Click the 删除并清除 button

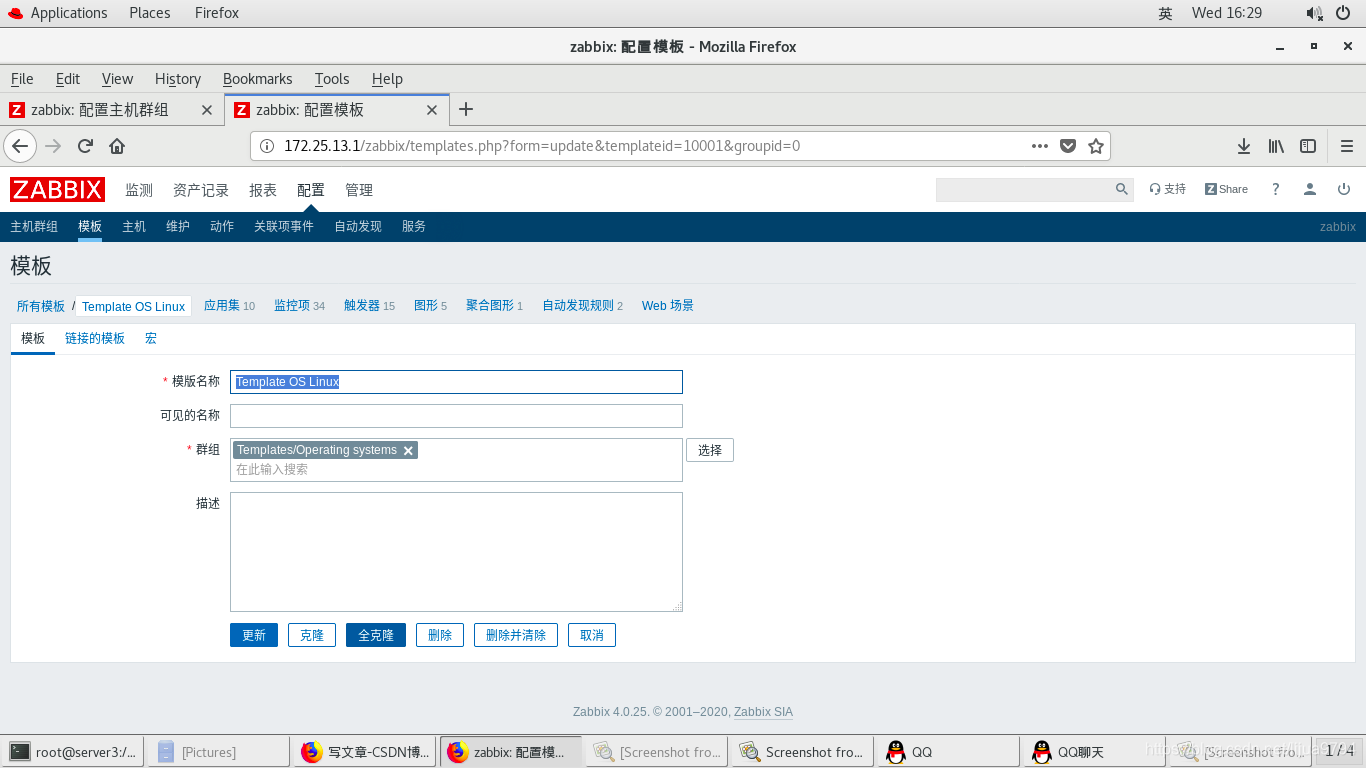tap(516, 635)
